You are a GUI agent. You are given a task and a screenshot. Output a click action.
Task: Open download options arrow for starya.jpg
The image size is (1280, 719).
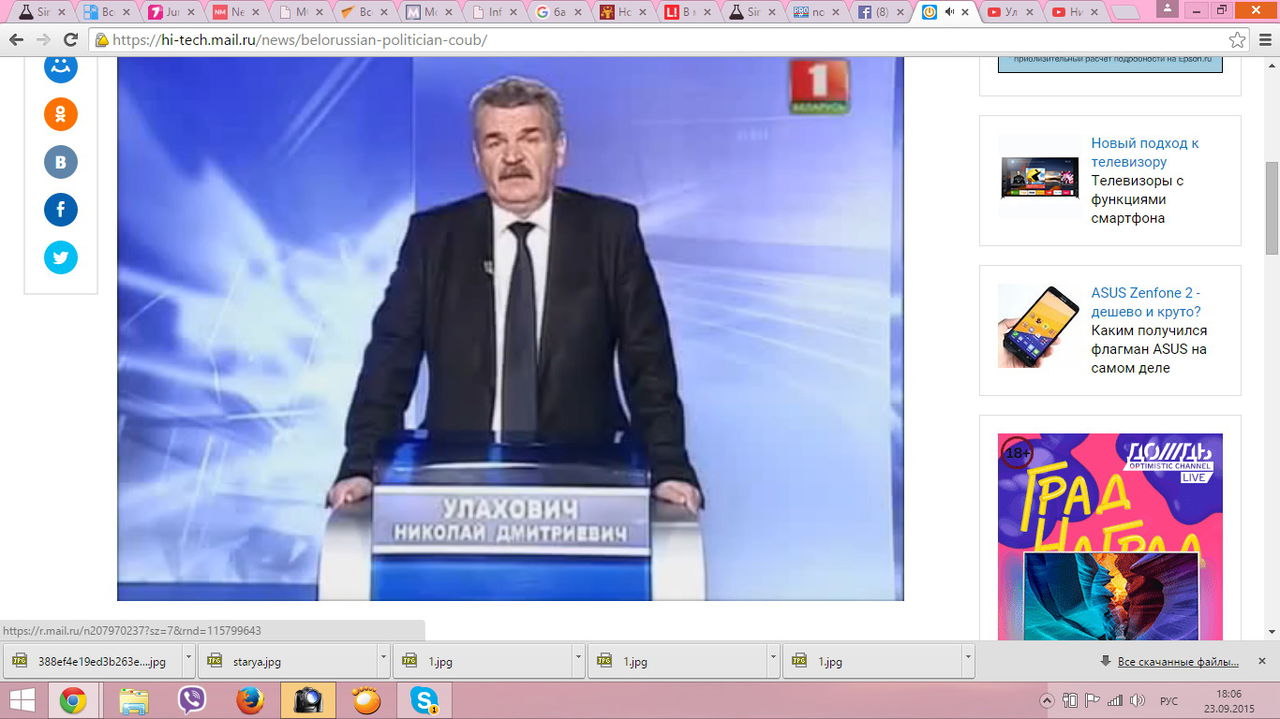383,661
